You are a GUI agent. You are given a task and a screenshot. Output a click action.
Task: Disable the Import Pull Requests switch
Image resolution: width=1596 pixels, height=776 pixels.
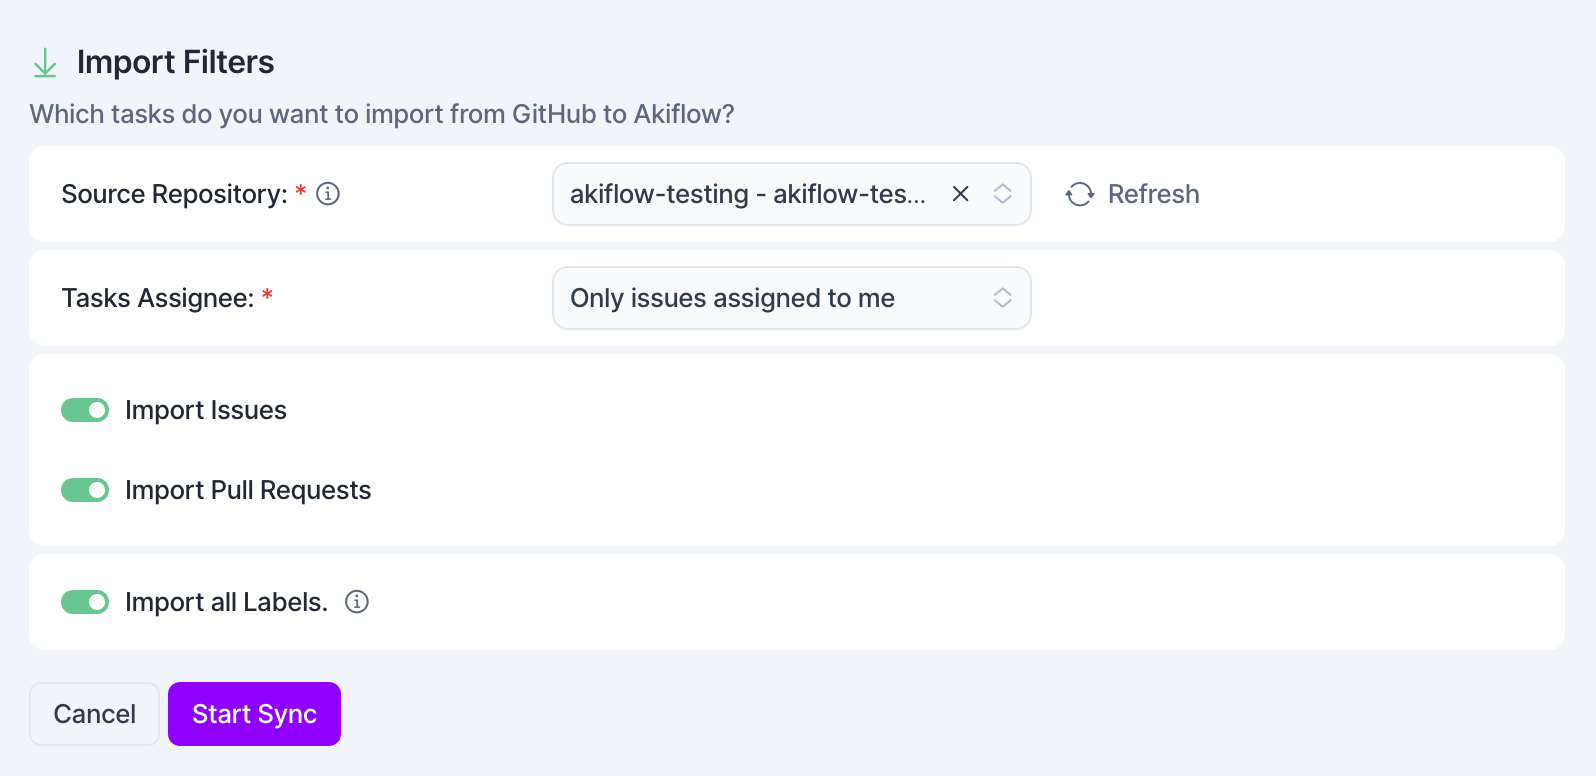85,490
